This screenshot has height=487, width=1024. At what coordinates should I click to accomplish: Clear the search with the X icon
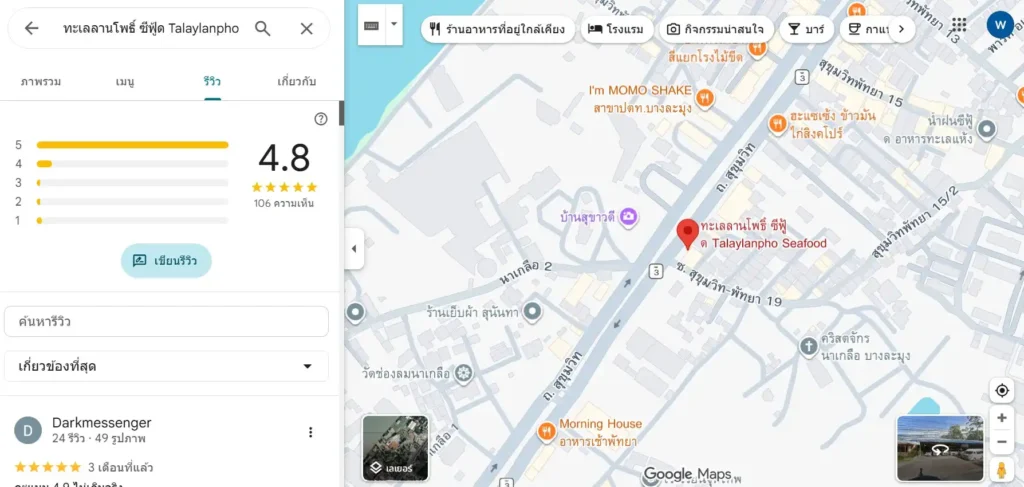click(306, 28)
